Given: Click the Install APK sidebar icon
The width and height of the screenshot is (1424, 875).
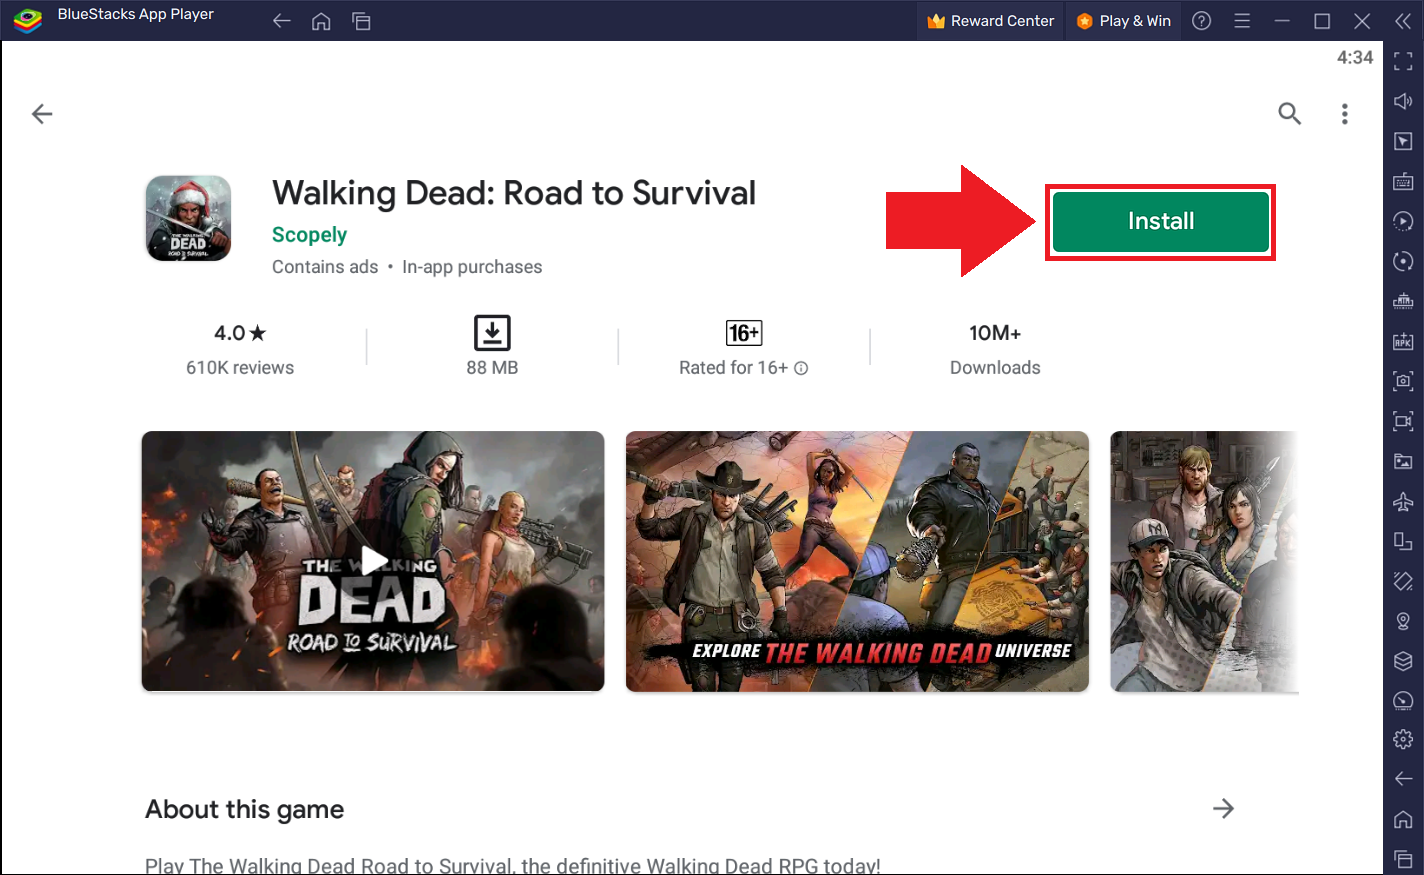Looking at the screenshot, I should tap(1403, 341).
